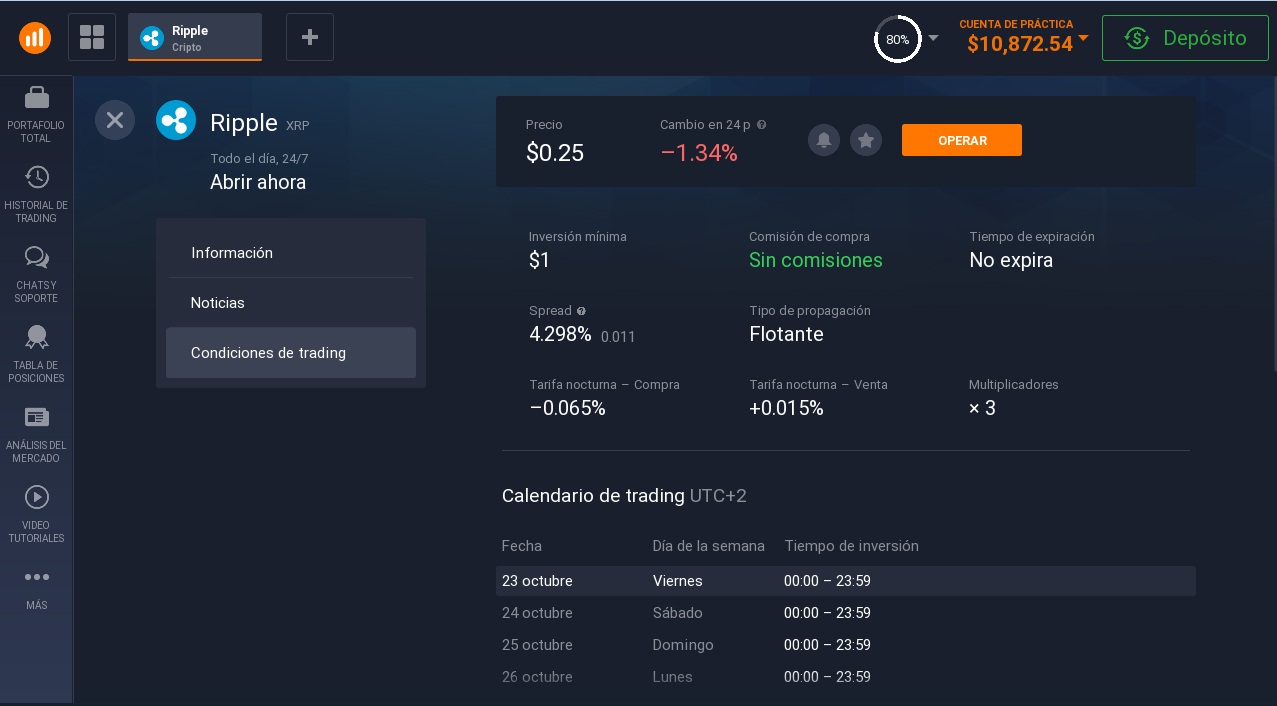Open Tabla de Posiciones medal icon
Screen dimensions: 1277x706
(36, 337)
